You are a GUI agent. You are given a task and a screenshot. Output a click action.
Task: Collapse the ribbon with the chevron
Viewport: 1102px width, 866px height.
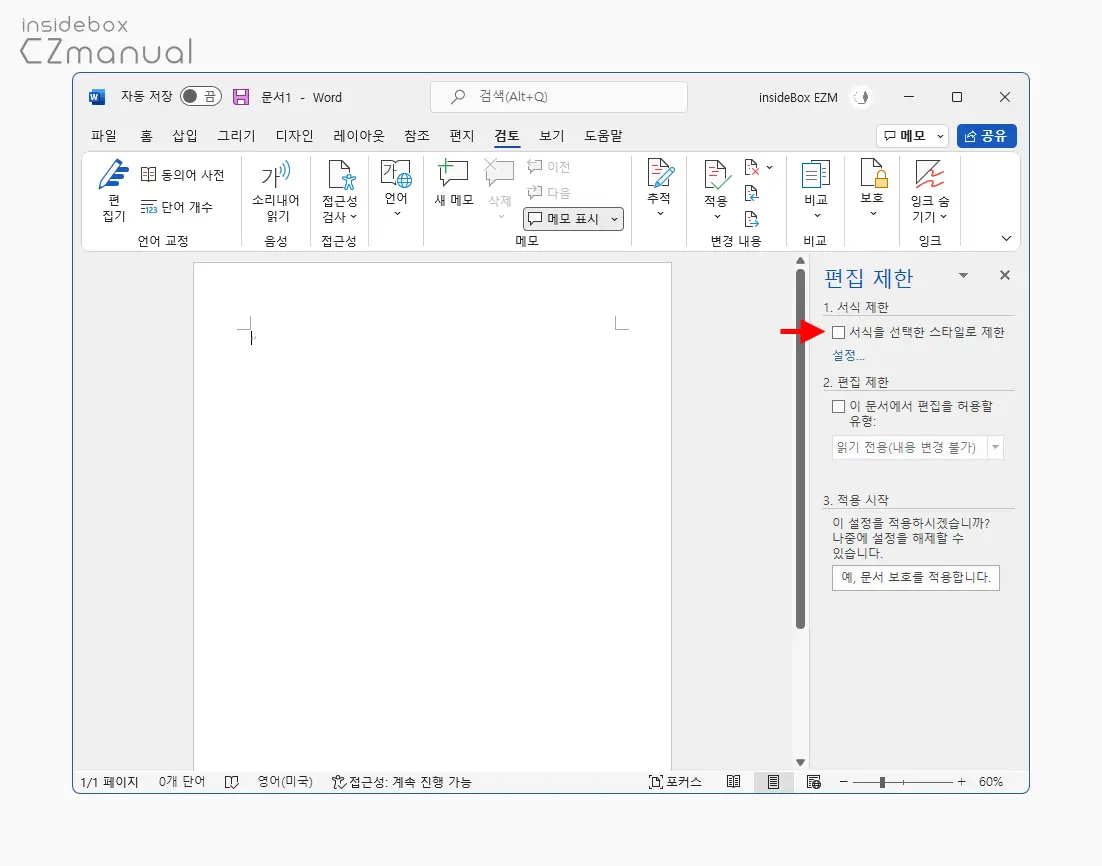1006,239
